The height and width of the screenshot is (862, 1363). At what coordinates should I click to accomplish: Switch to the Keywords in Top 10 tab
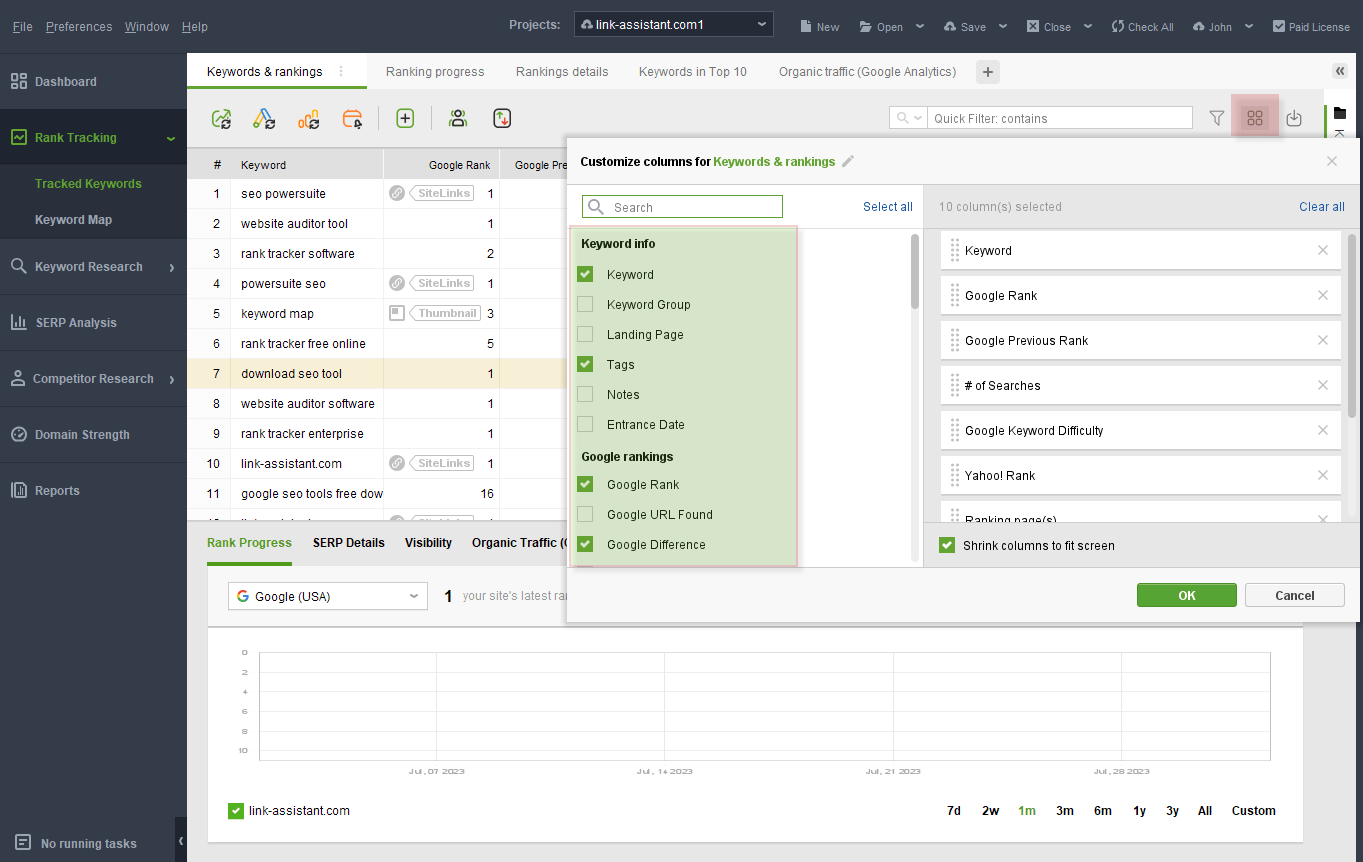click(x=693, y=72)
